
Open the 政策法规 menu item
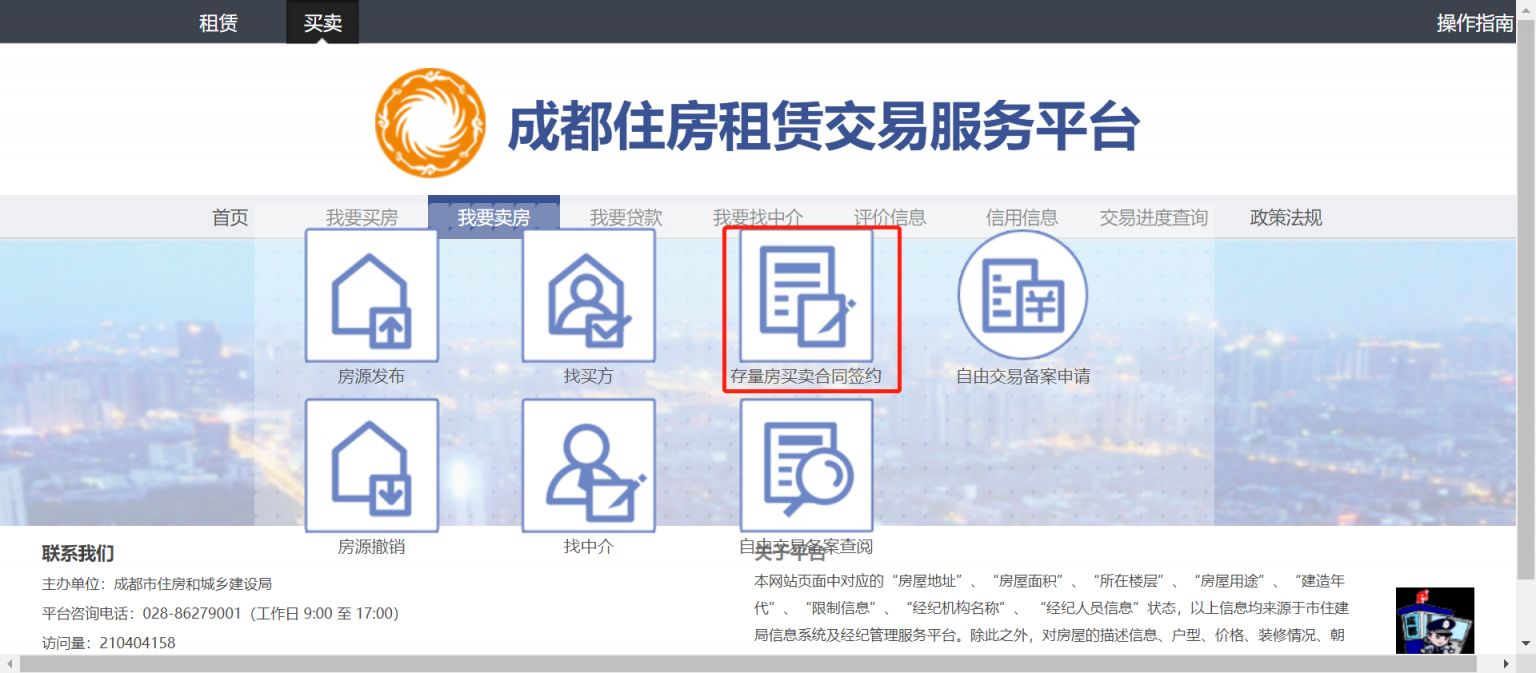[1286, 217]
